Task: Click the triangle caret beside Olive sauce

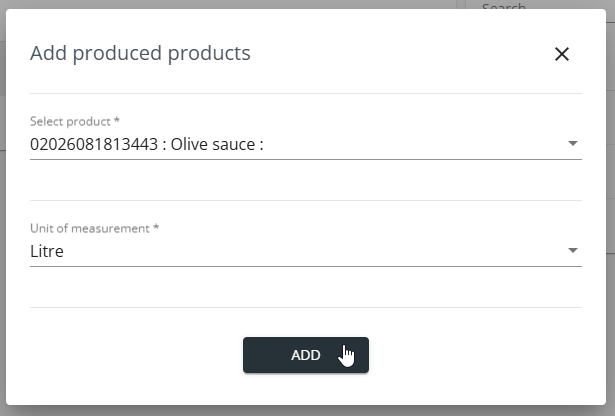Action: pyautogui.click(x=573, y=144)
